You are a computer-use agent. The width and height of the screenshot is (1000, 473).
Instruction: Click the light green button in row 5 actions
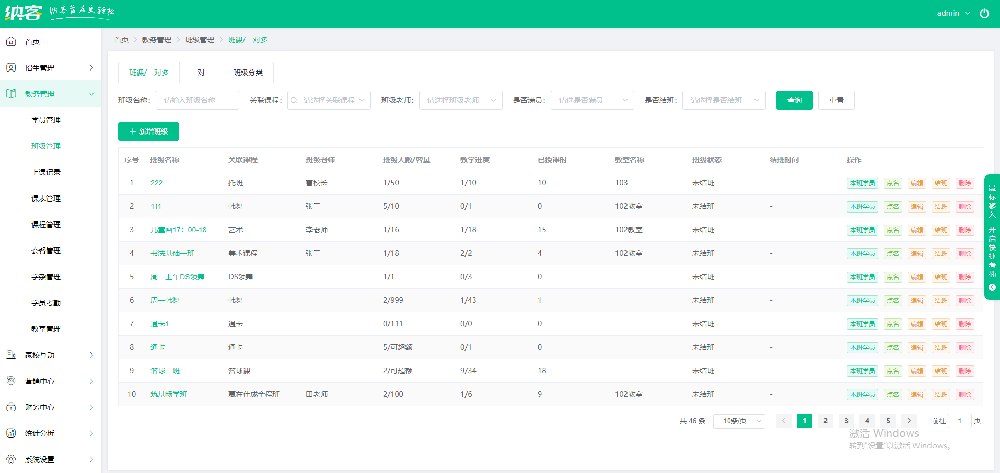click(893, 277)
